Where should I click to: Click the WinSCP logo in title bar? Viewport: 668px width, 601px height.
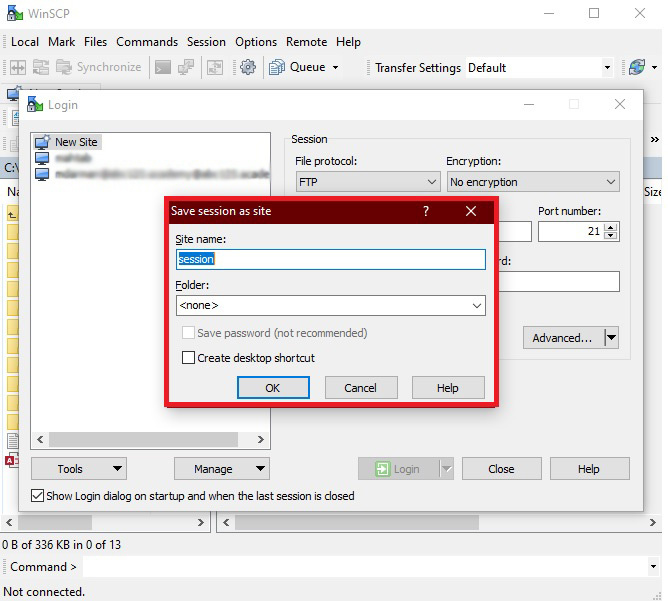[x=14, y=13]
